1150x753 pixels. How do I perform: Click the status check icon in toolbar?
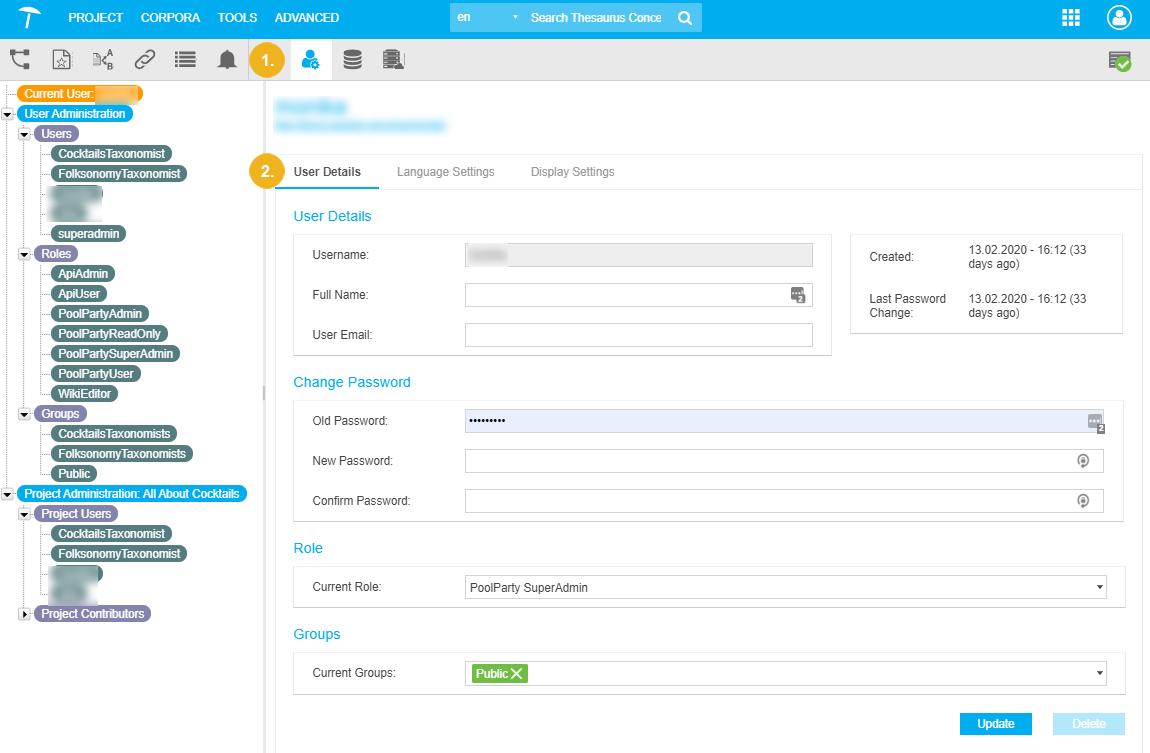pyautogui.click(x=1119, y=61)
